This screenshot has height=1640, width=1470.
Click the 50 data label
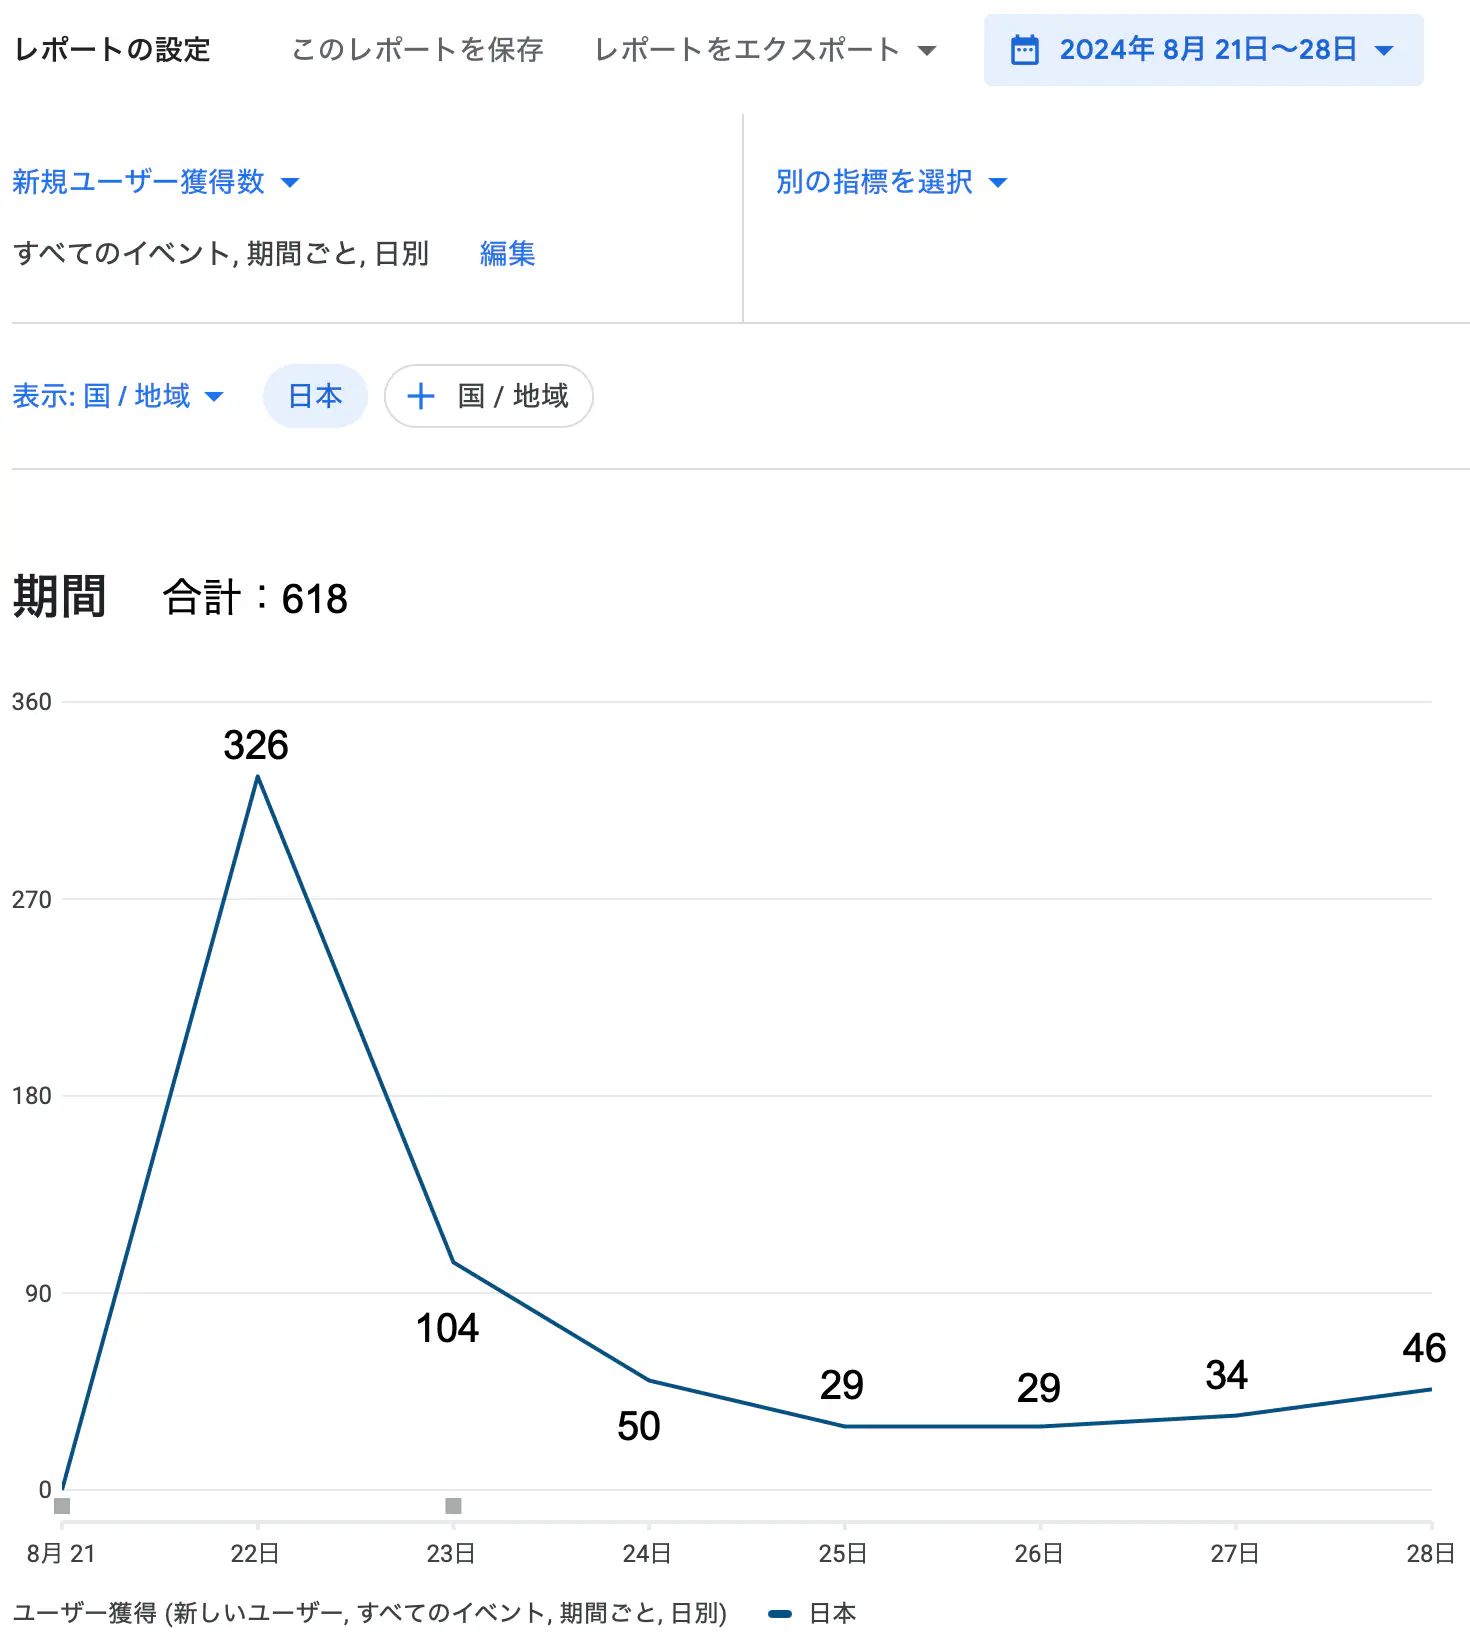[x=639, y=1427]
